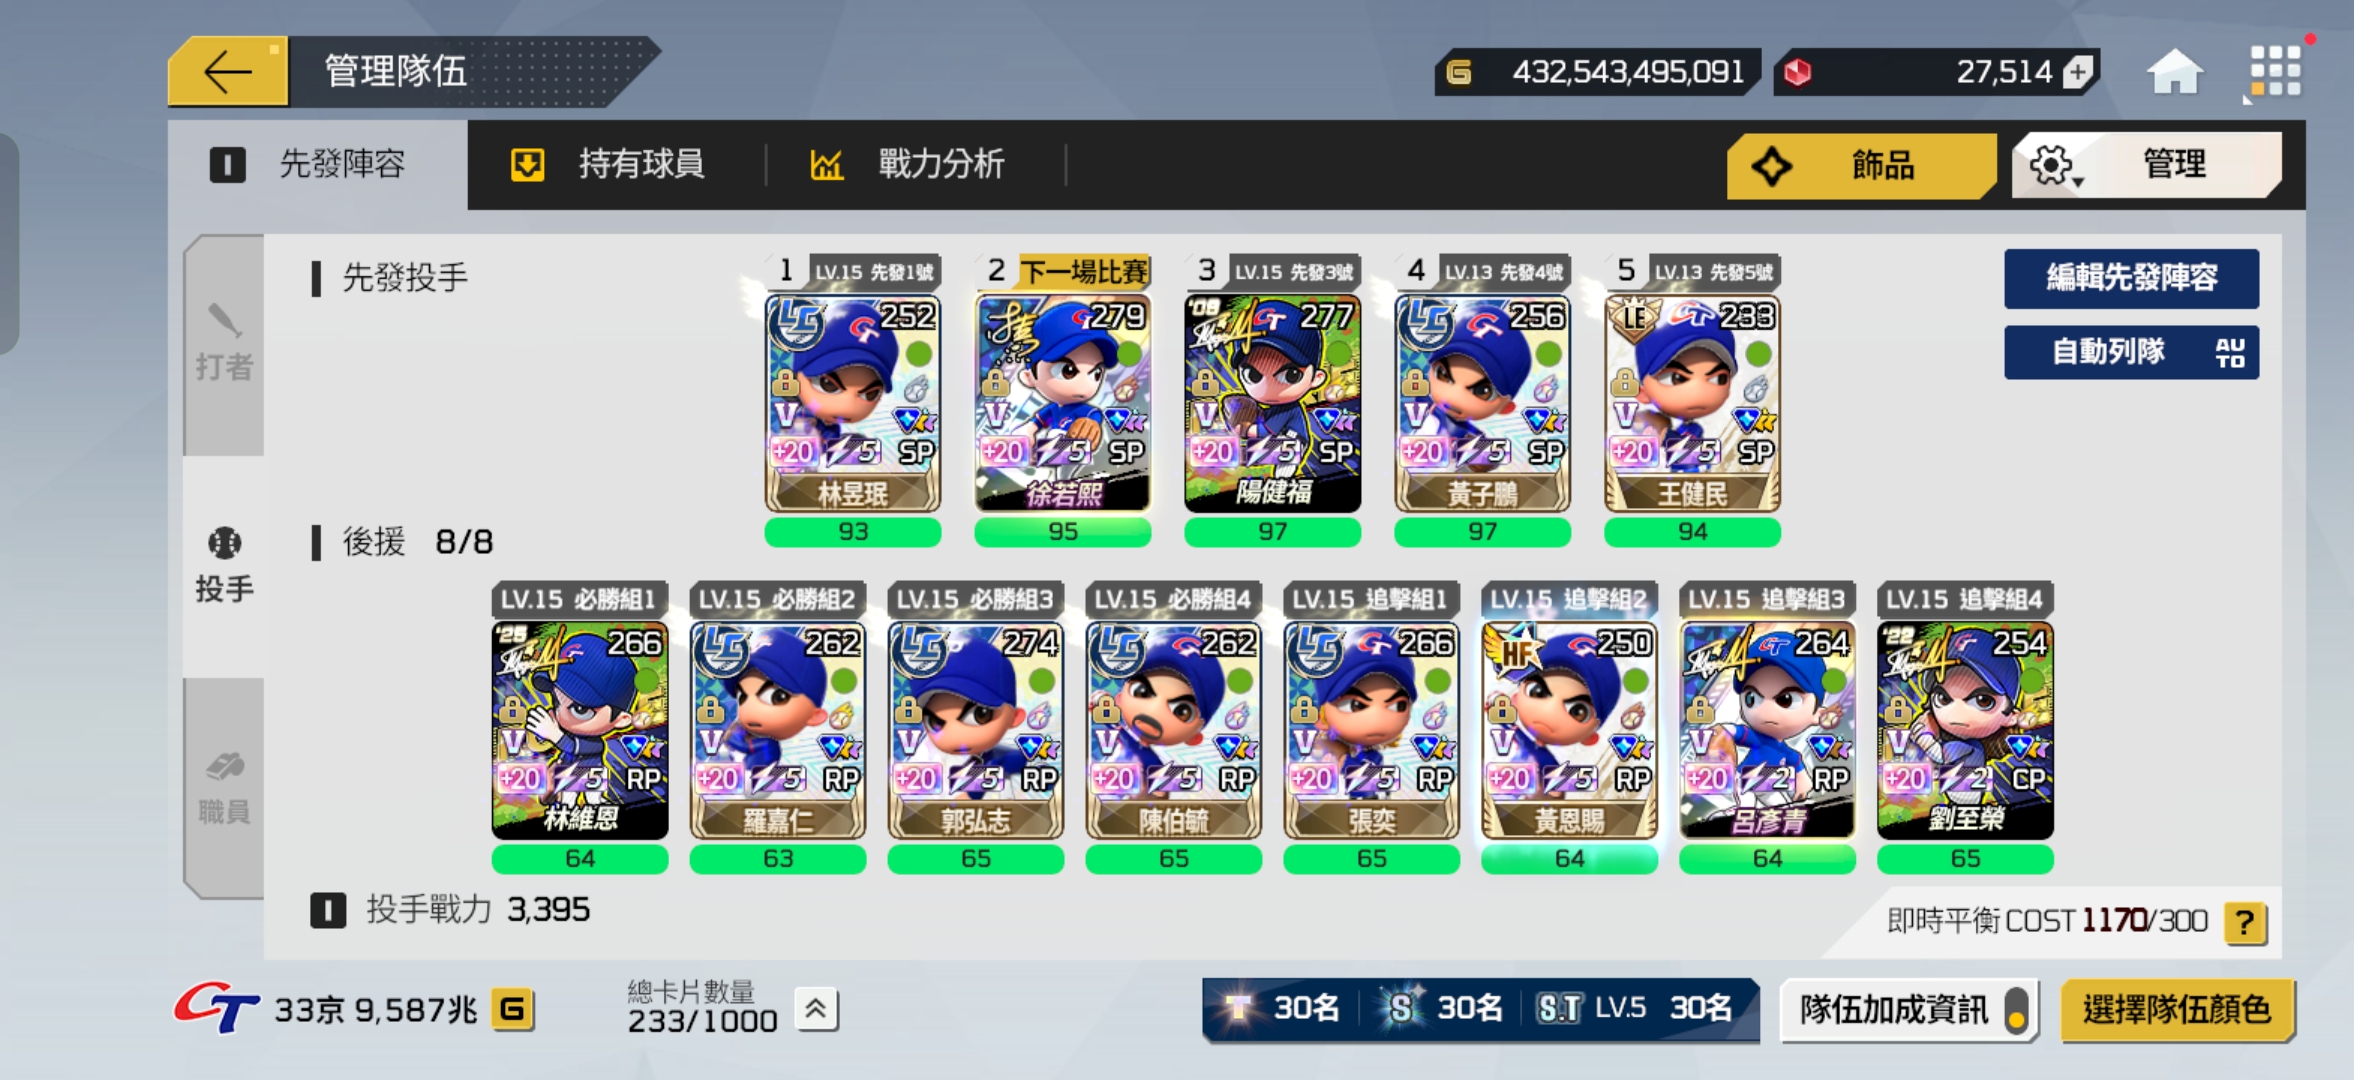Open the grid menu icon
This screenshot has height=1080, width=2354.
tap(2275, 72)
